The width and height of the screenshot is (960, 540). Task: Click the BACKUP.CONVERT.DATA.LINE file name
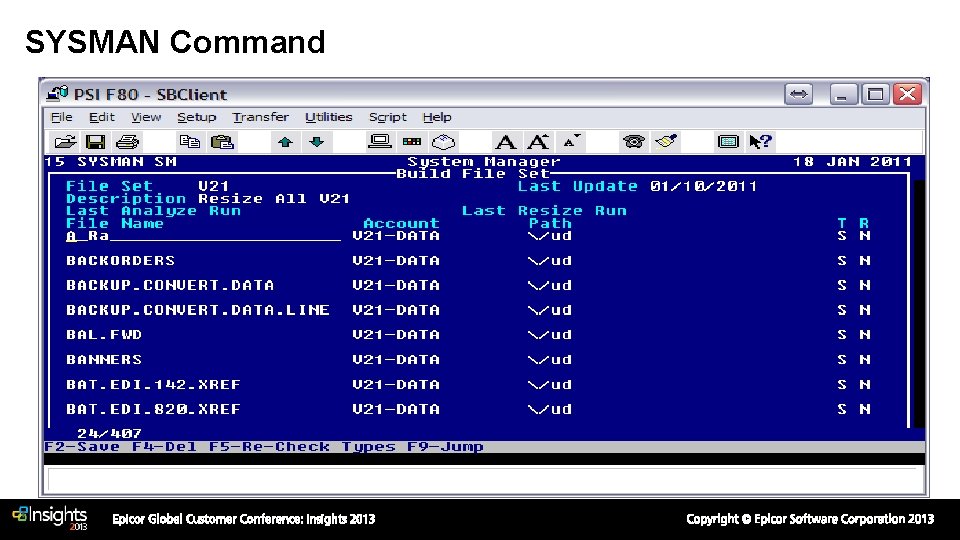coord(198,310)
